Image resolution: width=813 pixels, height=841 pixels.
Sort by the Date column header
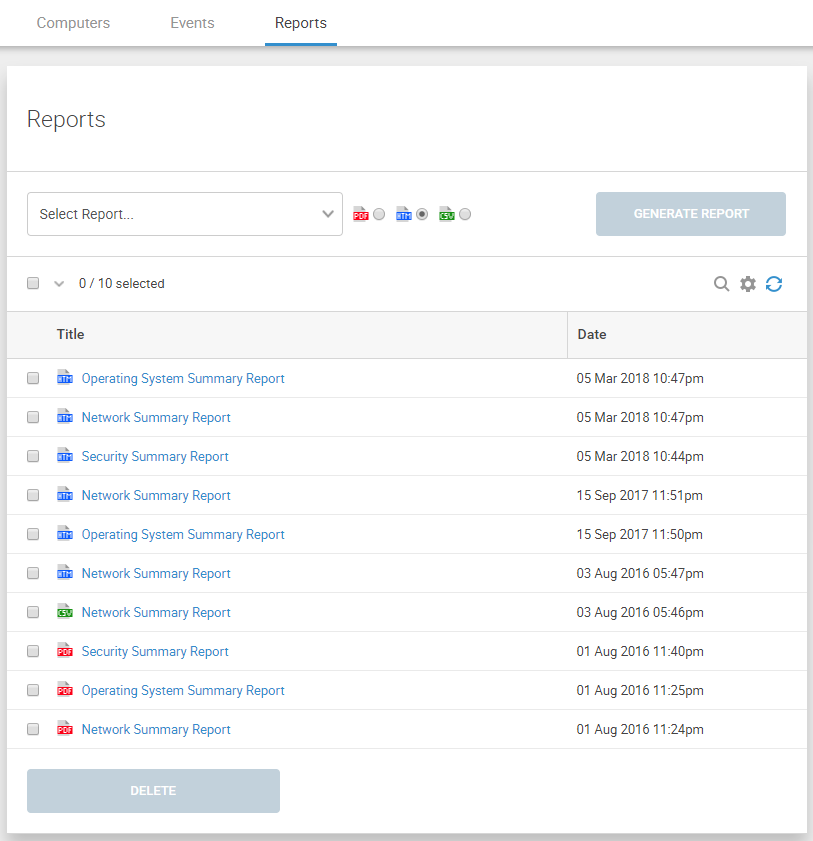pyautogui.click(x=592, y=334)
